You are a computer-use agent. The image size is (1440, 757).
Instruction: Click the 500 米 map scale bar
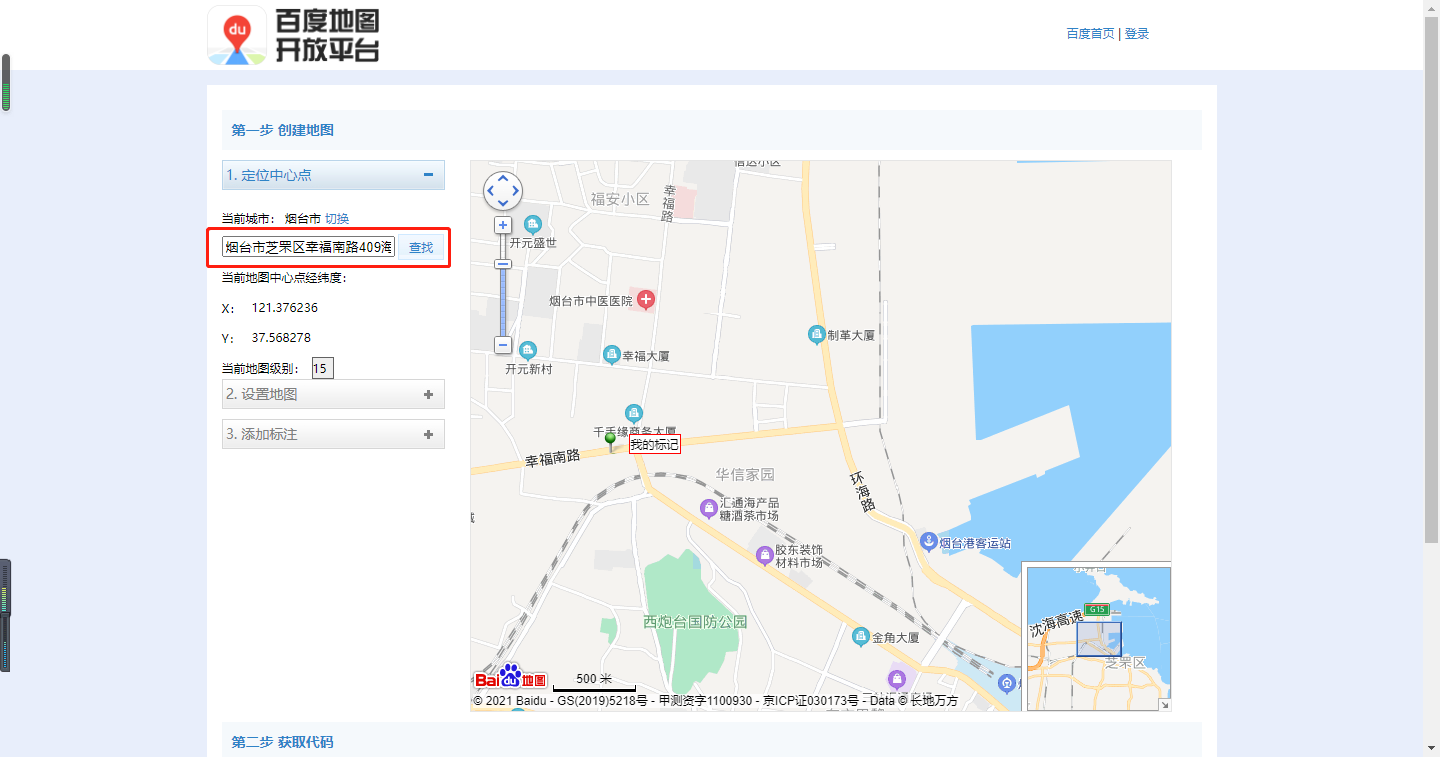[594, 682]
